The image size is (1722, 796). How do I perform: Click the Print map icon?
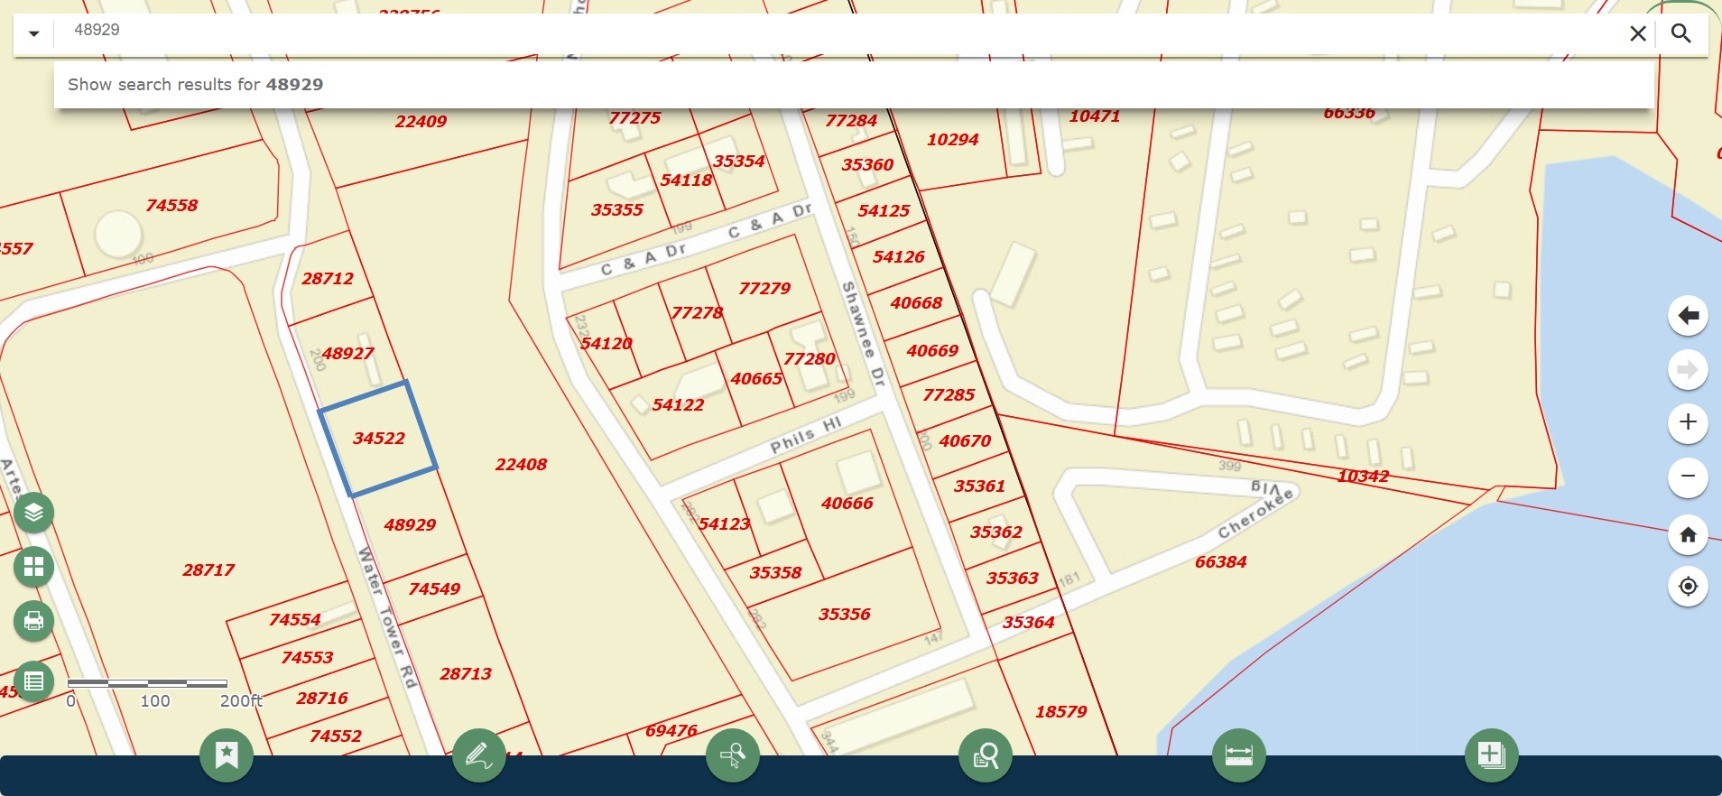coord(34,621)
